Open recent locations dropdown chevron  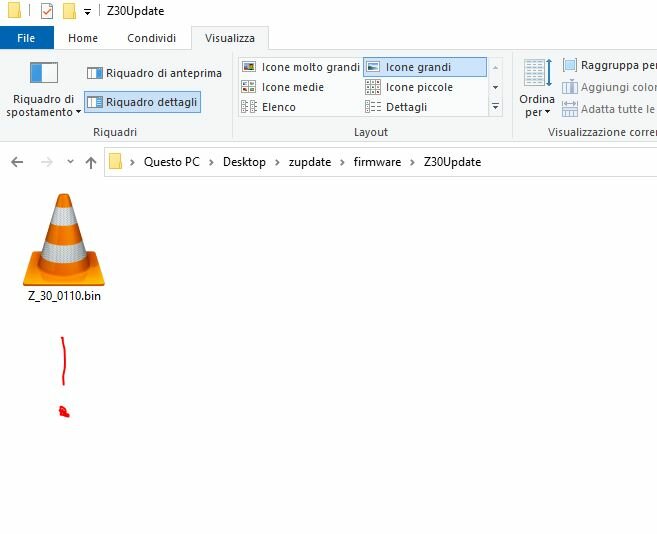70,161
